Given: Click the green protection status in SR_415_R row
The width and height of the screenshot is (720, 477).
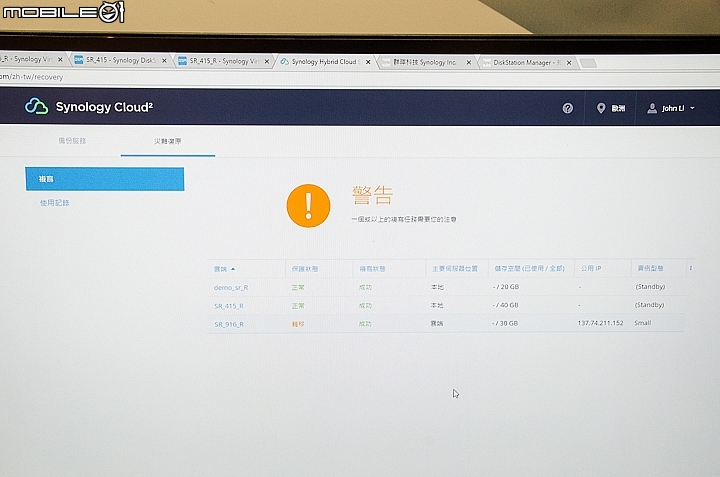Looking at the screenshot, I should (298, 306).
